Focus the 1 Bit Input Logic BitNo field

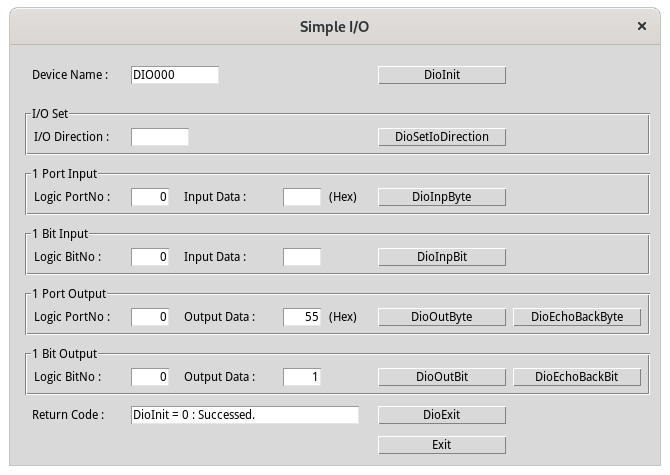tap(150, 257)
